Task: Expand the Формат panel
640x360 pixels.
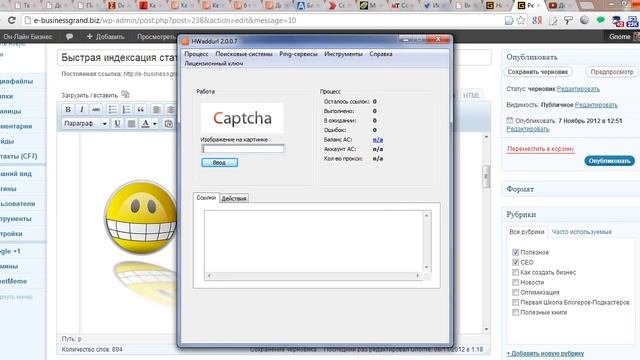Action: pyautogui.click(x=570, y=189)
